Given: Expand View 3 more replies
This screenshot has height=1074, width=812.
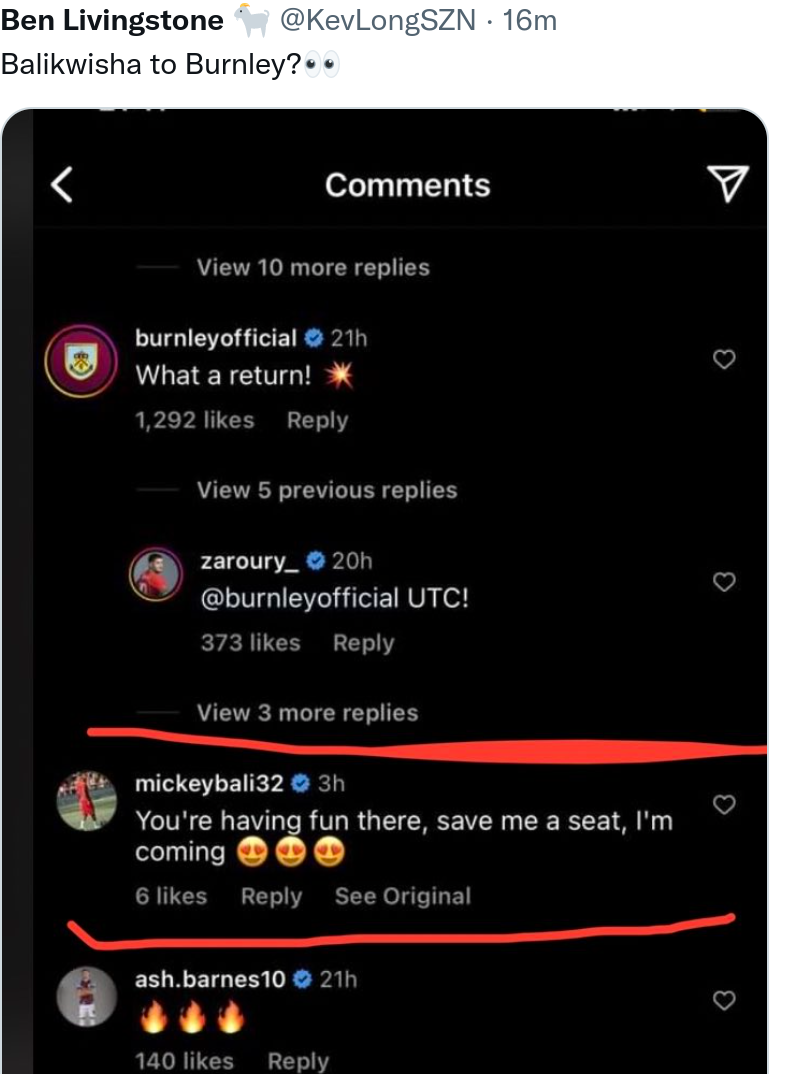Looking at the screenshot, I should (x=307, y=713).
